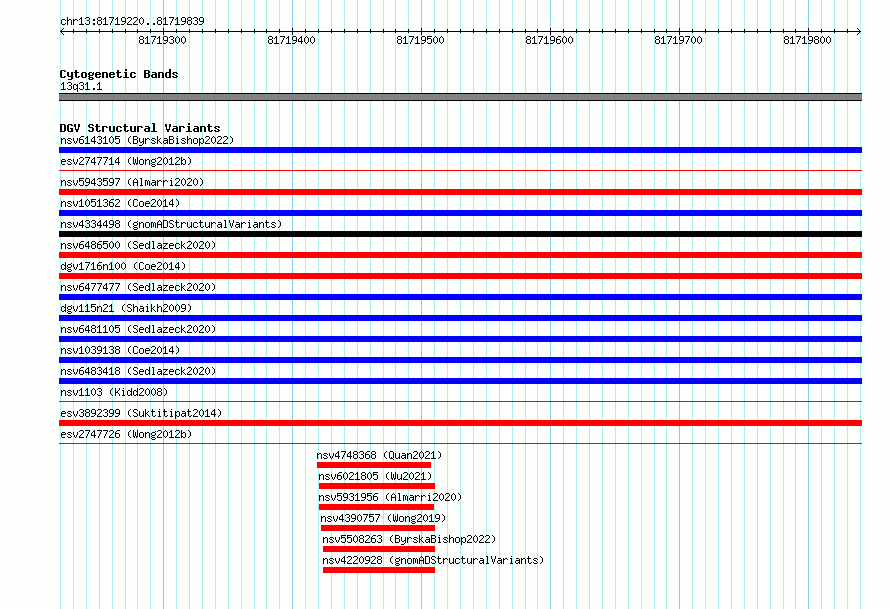890x609 pixels.
Task: Click the blue bar for nsv6477477
Action: point(460,297)
